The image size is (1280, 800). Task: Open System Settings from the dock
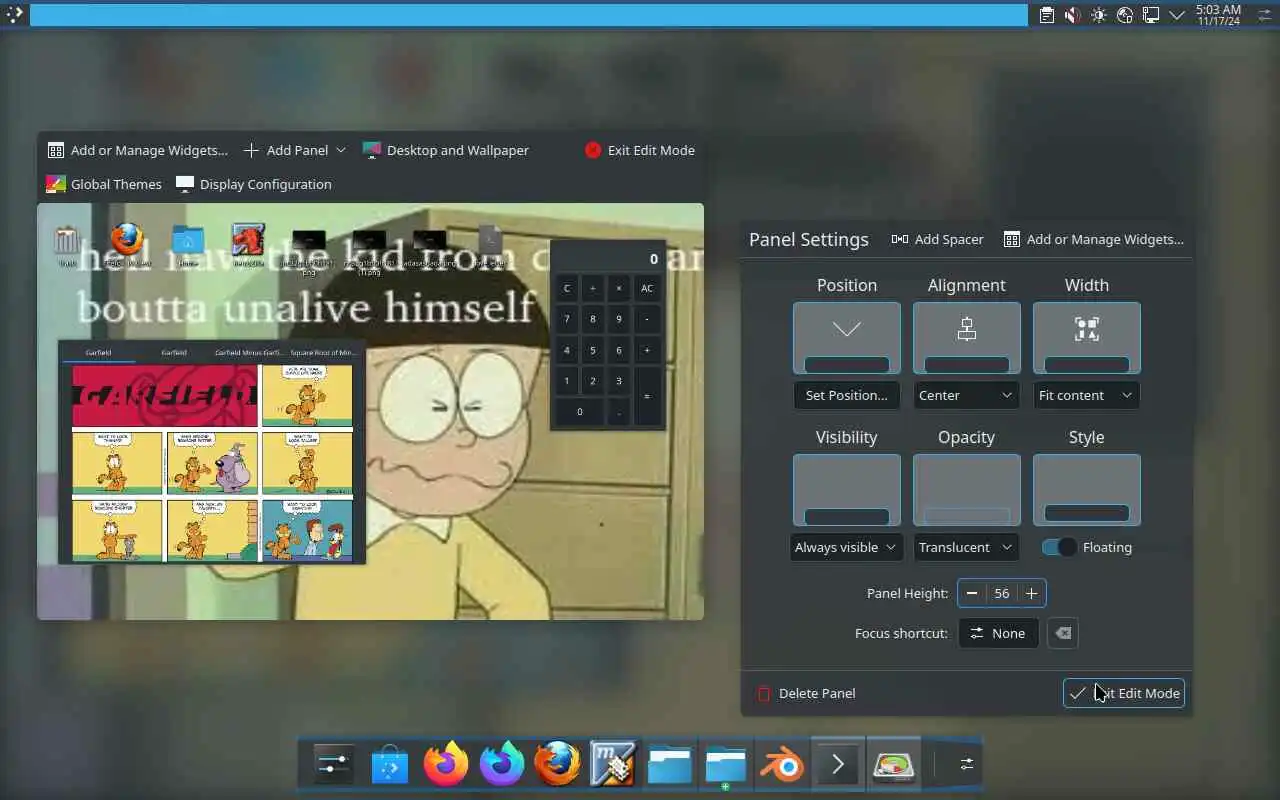333,766
